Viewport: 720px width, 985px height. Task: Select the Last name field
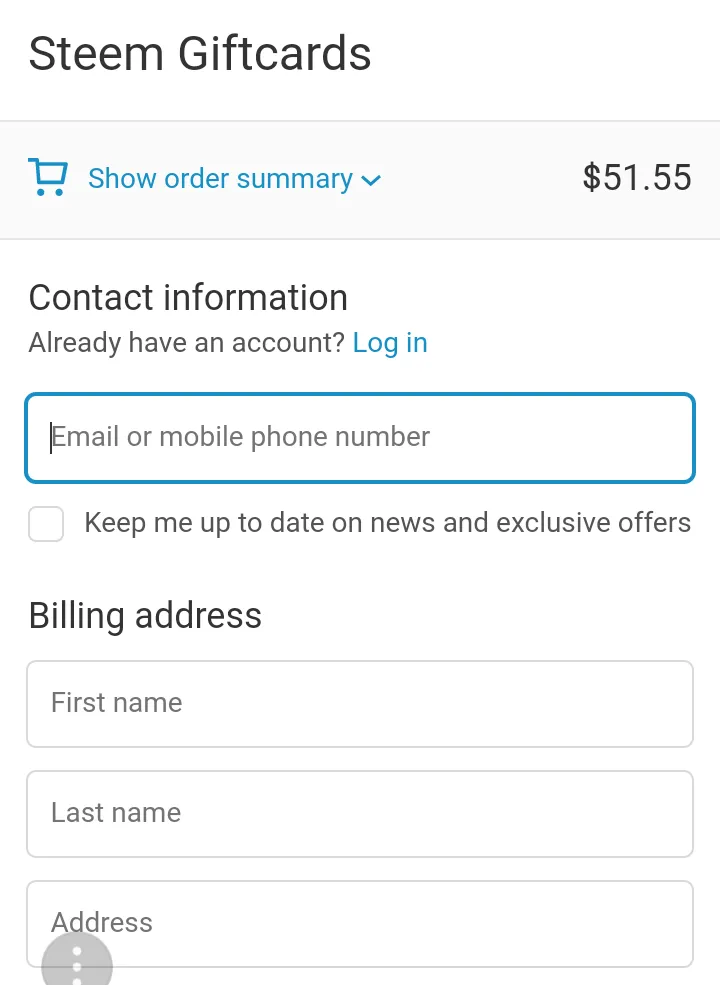pyautogui.click(x=360, y=814)
